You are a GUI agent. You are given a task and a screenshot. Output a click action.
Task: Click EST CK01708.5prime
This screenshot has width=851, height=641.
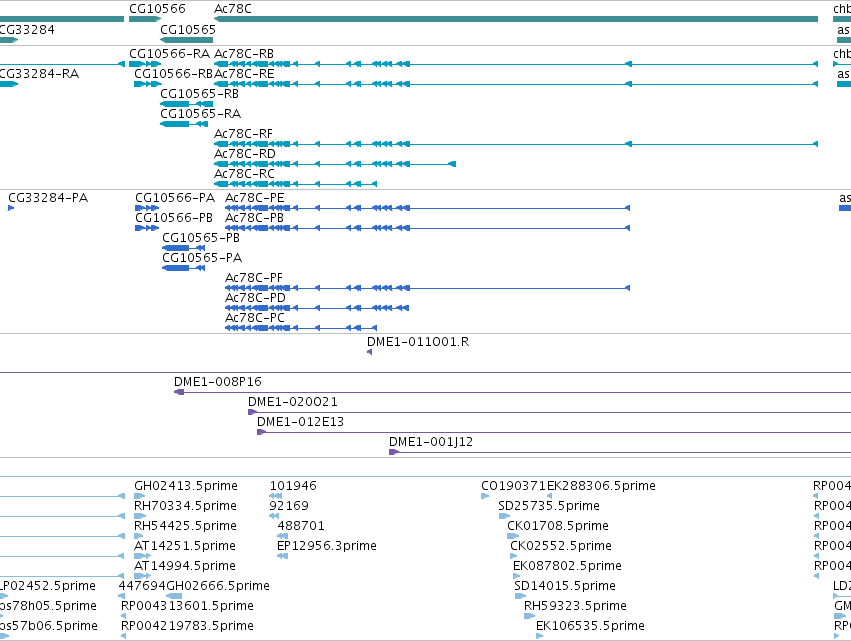pos(513,536)
